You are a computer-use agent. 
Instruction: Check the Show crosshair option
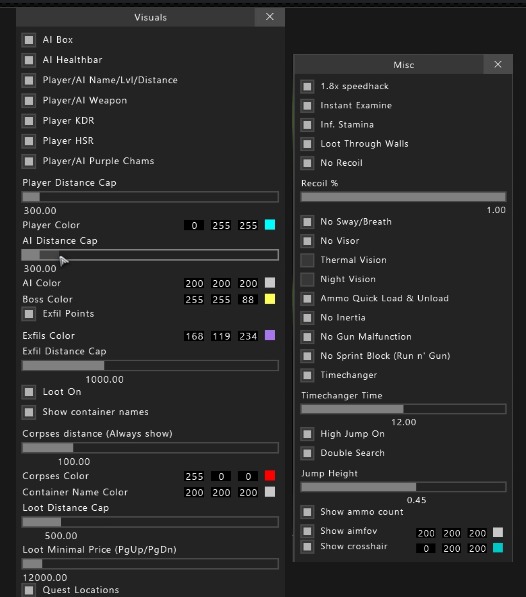pos(307,547)
